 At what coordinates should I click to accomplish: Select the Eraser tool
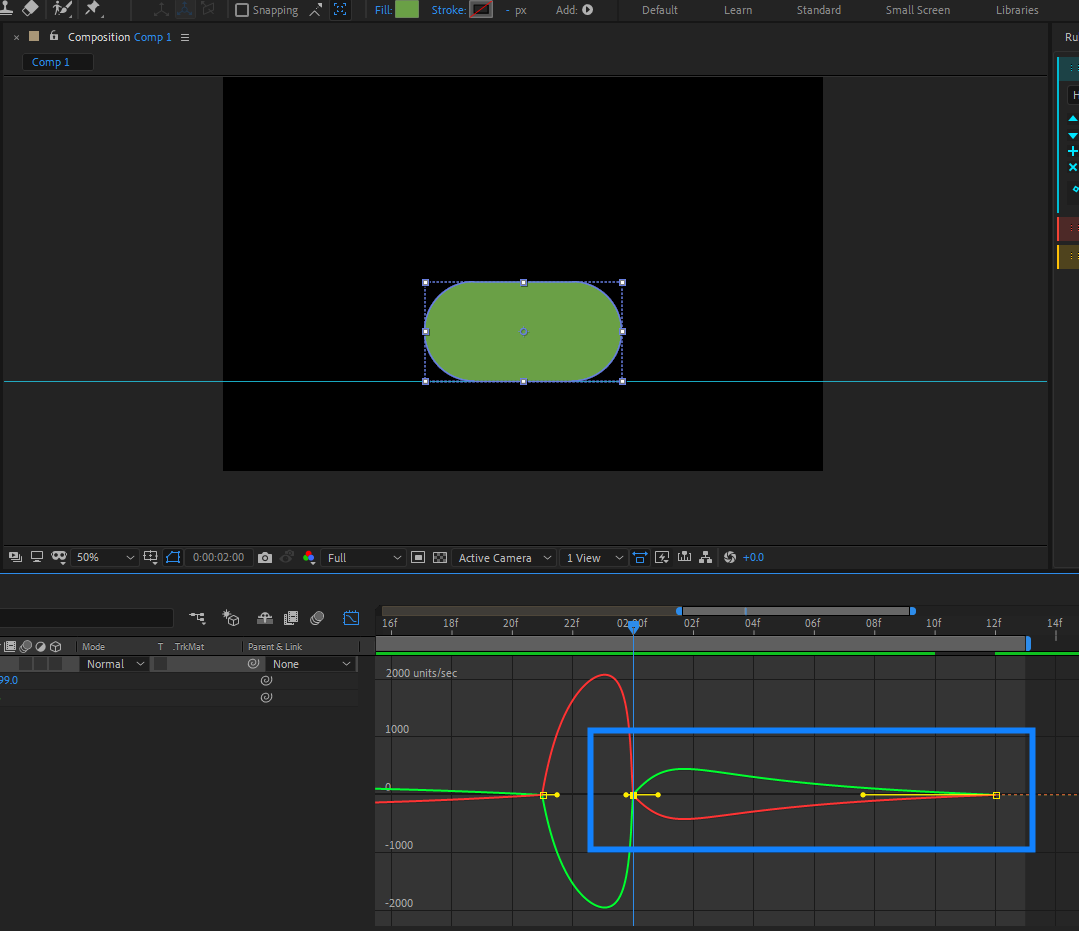pos(30,9)
